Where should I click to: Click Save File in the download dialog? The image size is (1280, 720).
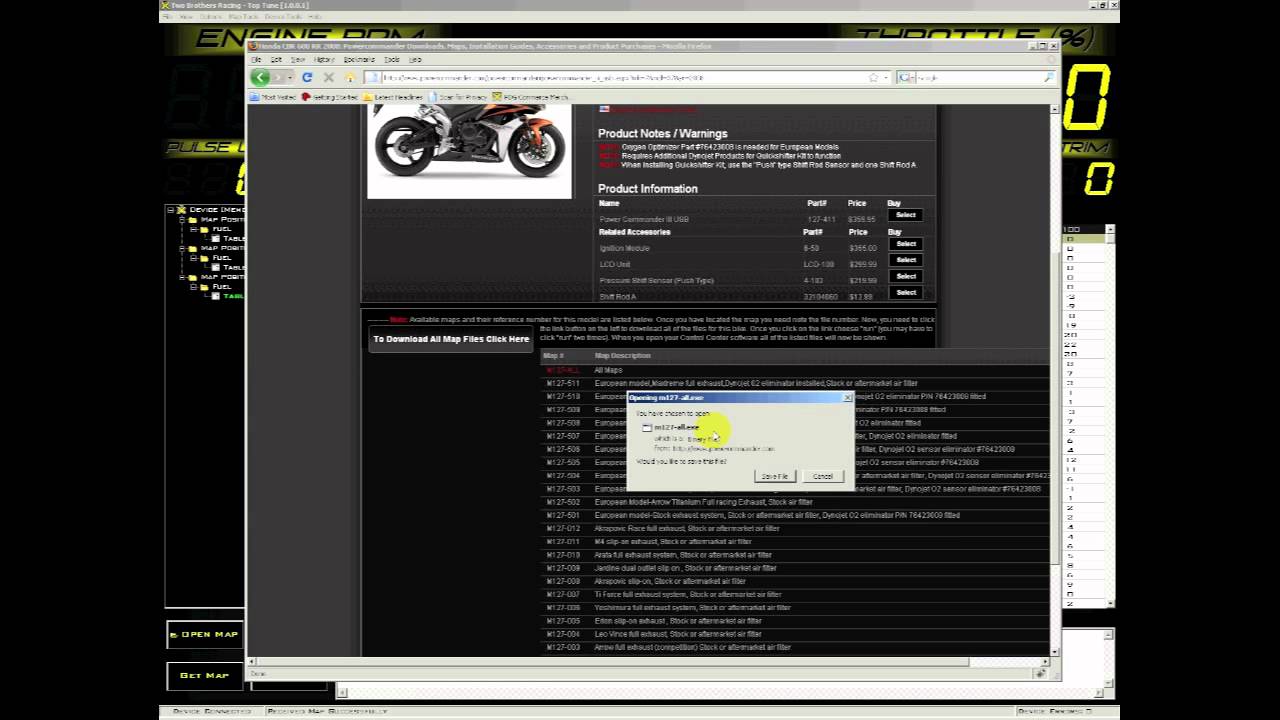(x=774, y=476)
